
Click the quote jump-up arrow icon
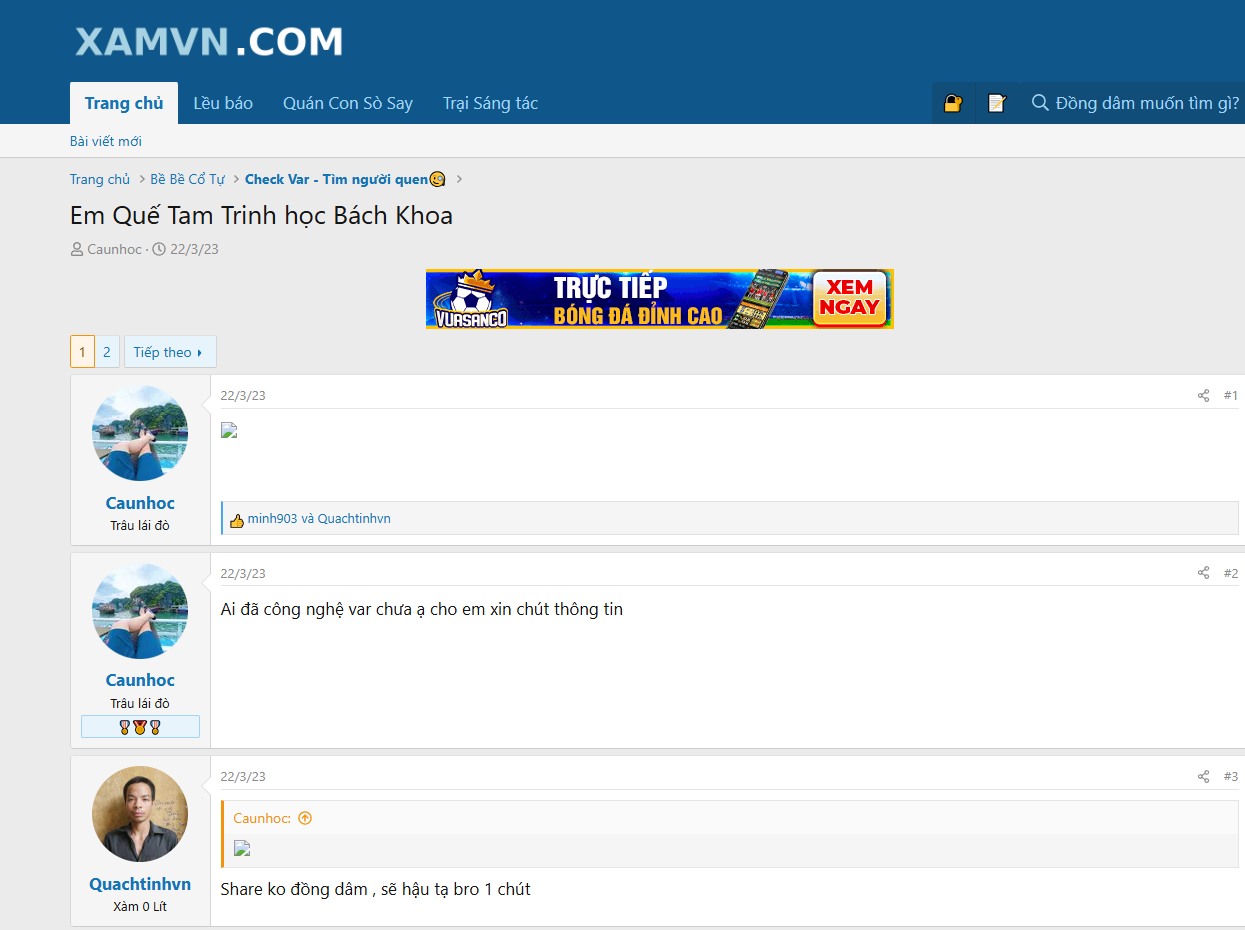(305, 818)
